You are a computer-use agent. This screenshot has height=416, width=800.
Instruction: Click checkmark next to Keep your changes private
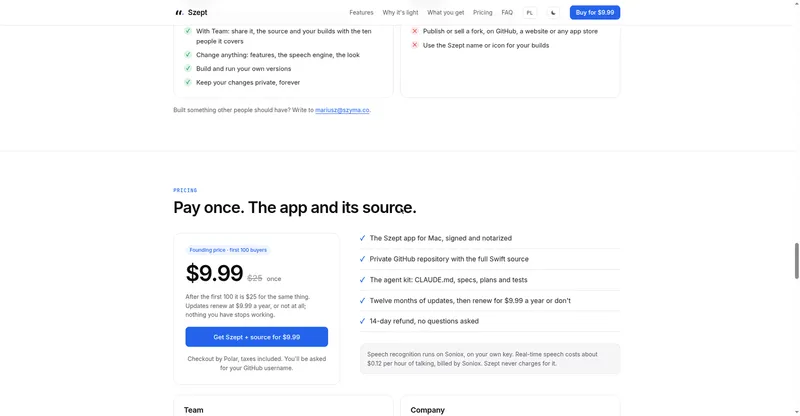tap(188, 82)
